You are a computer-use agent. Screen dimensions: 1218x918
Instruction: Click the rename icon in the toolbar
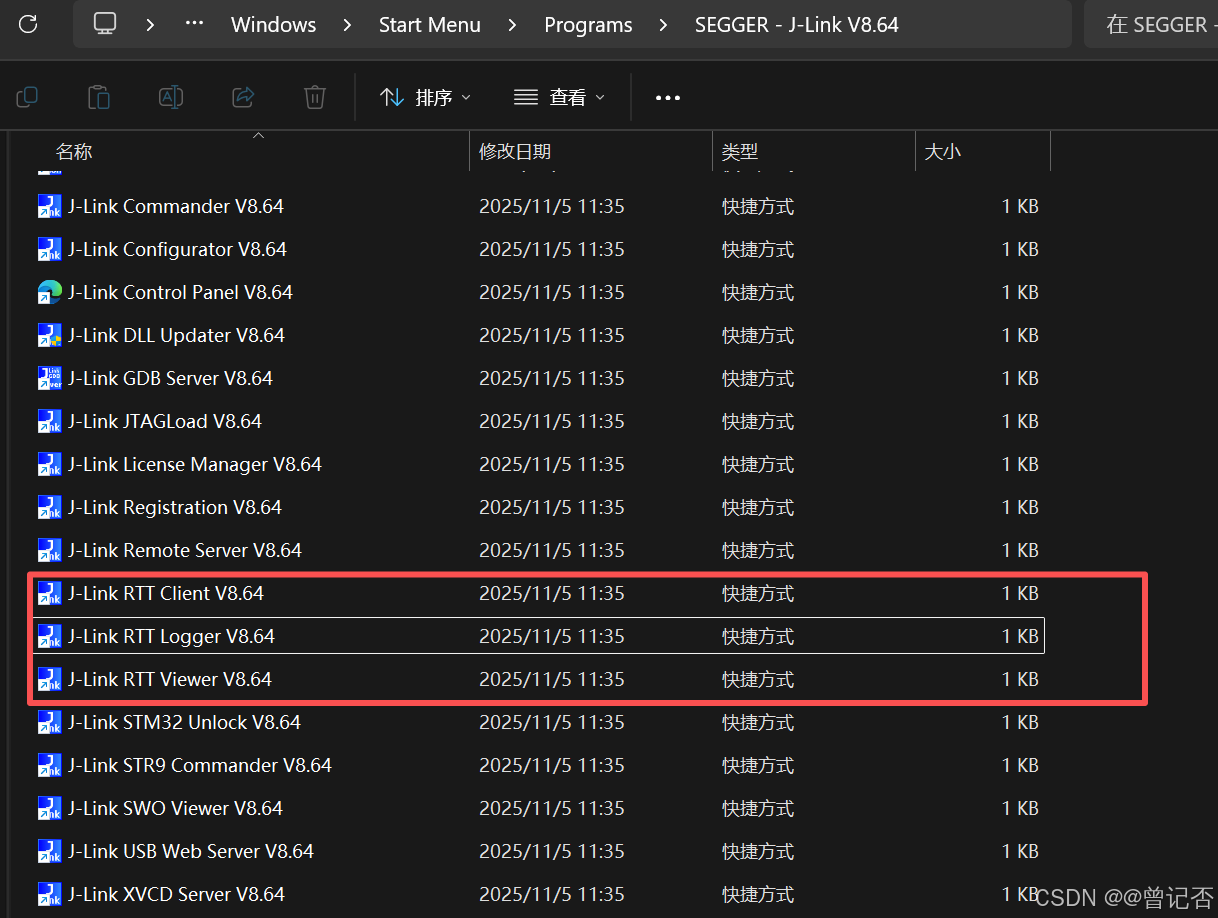coord(171,97)
